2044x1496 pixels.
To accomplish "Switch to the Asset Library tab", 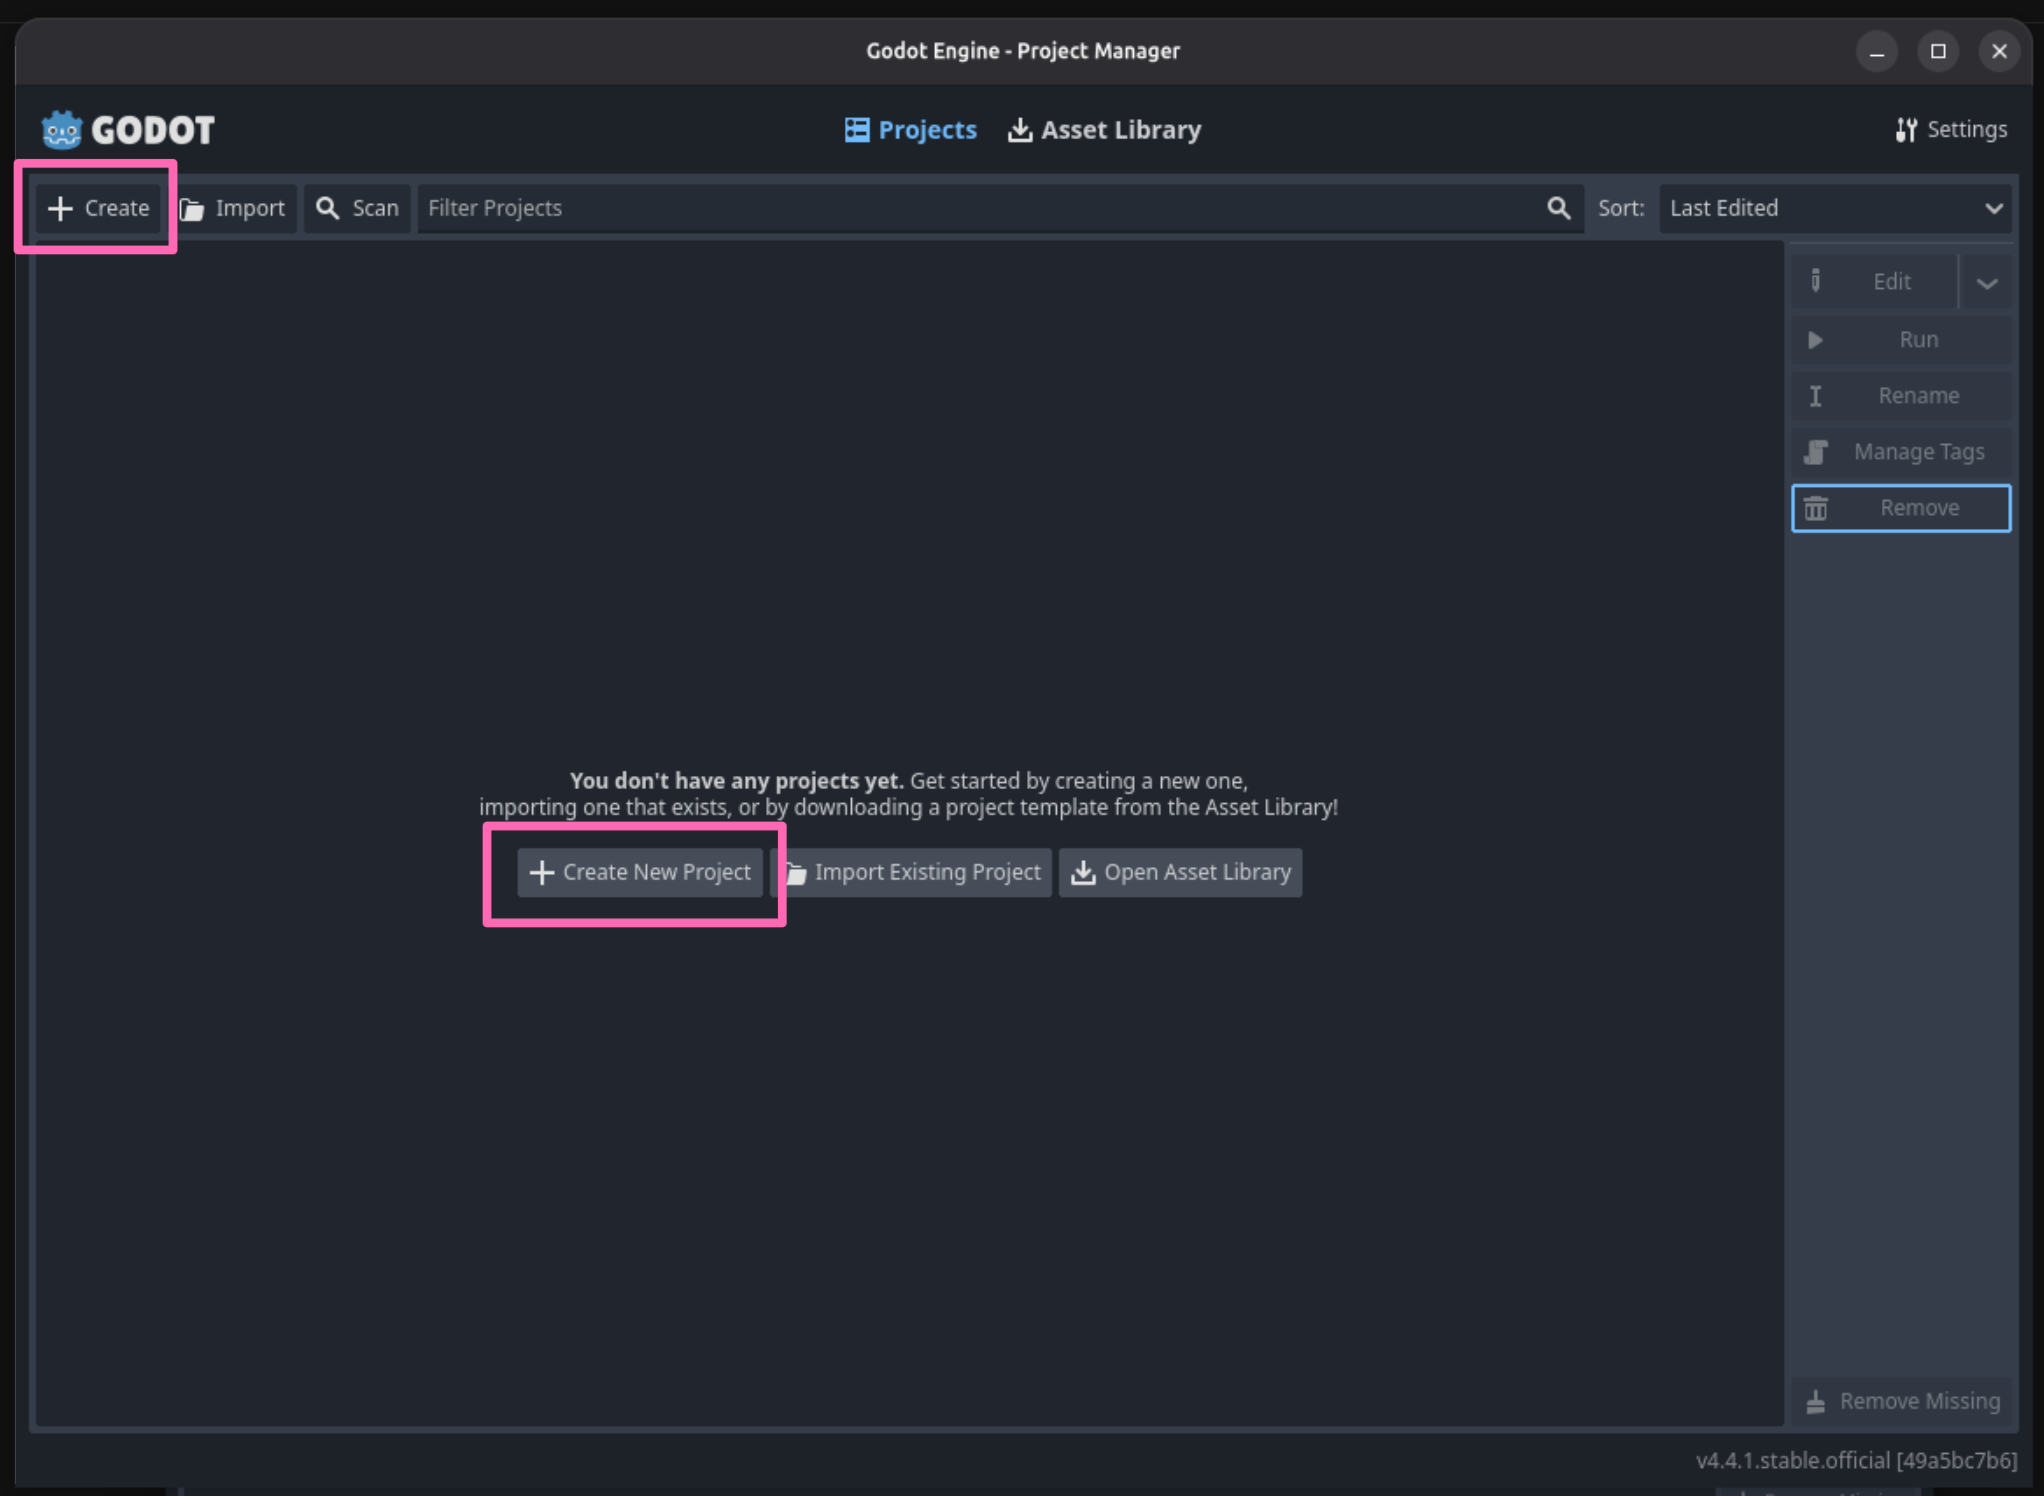I will tap(1104, 130).
